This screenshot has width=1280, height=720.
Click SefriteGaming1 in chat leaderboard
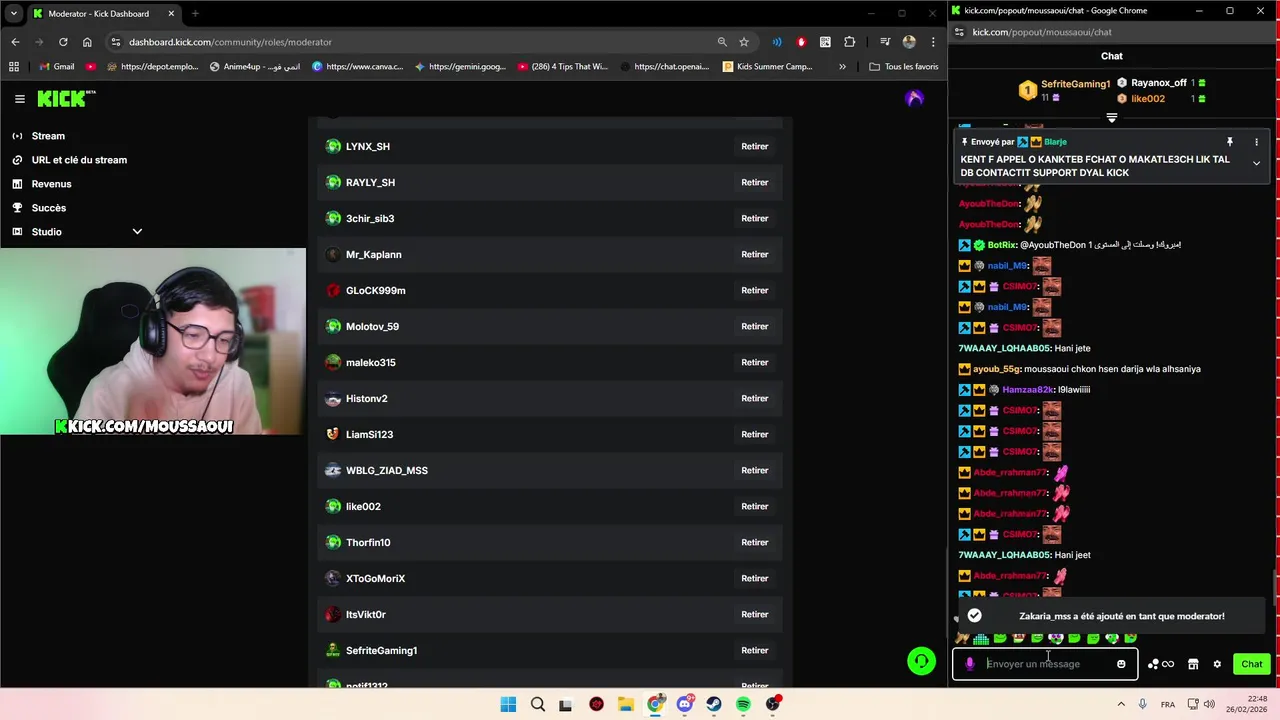(x=1075, y=84)
